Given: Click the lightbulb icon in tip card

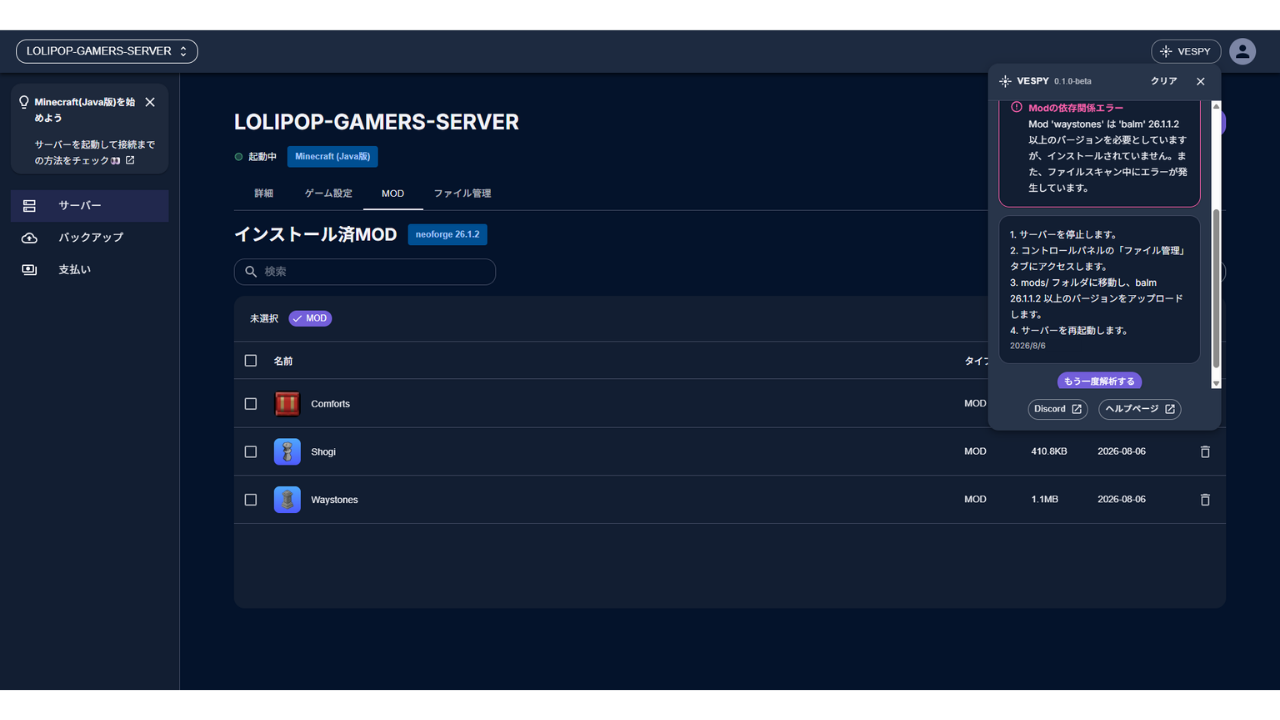Looking at the screenshot, I should pyautogui.click(x=24, y=102).
